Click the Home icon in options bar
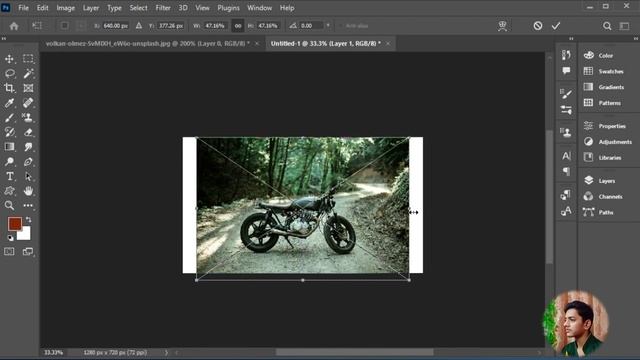Screen dimensions: 640x360 pos(14,26)
